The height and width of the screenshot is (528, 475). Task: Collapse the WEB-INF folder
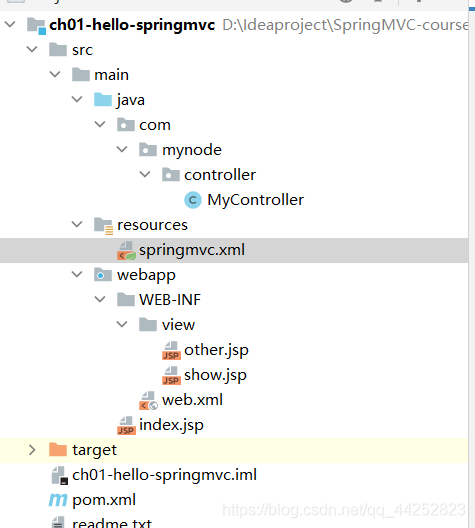[x=100, y=299]
